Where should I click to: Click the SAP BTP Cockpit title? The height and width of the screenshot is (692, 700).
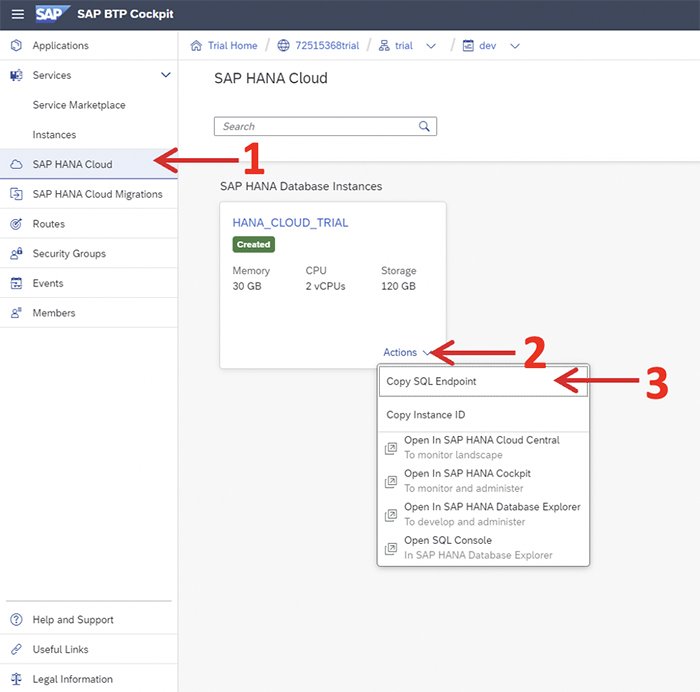(x=125, y=14)
